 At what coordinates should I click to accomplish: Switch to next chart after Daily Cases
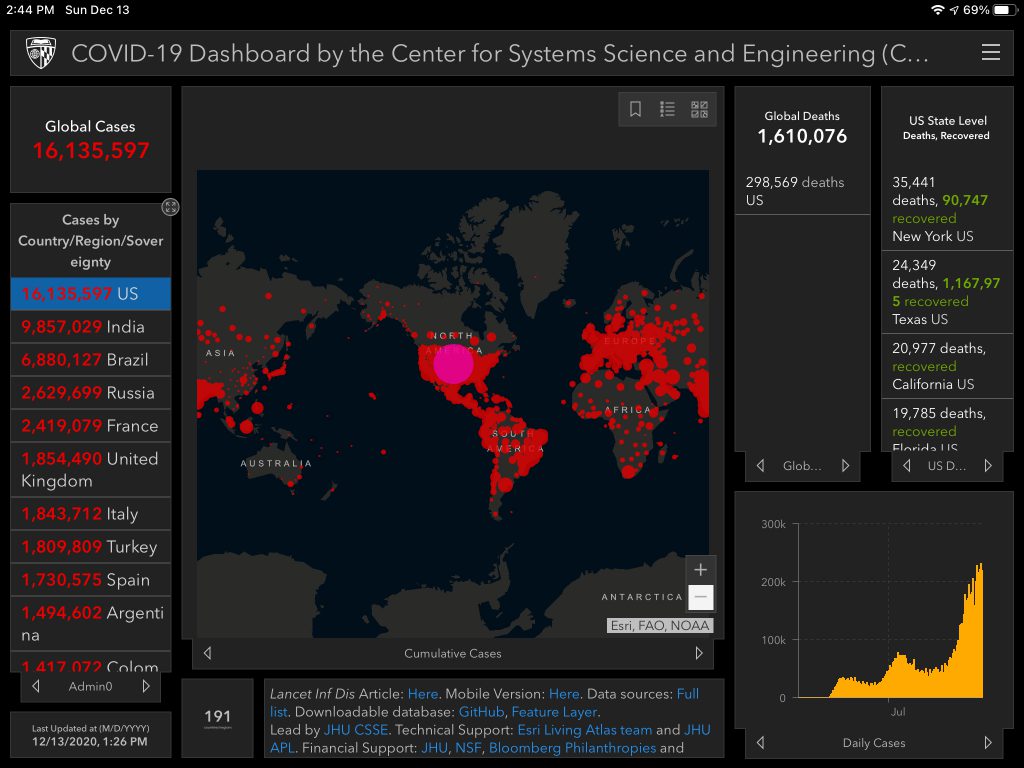click(988, 743)
